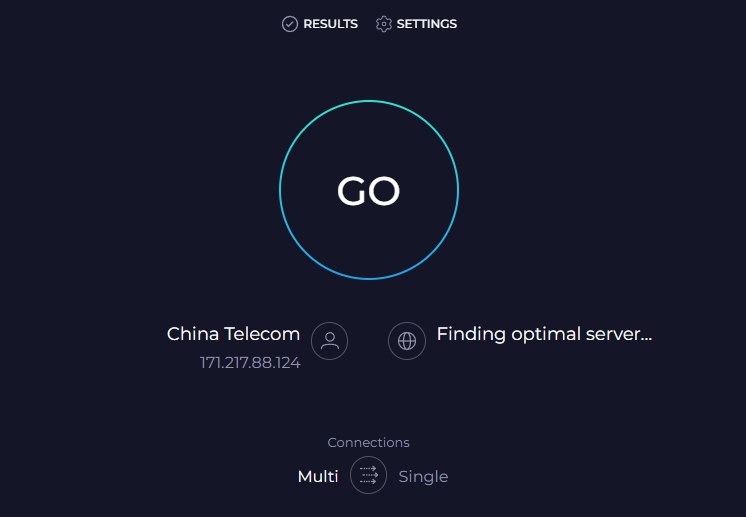Expand ISP details via the person icon
Screen dimensions: 746x517
pos(329,341)
